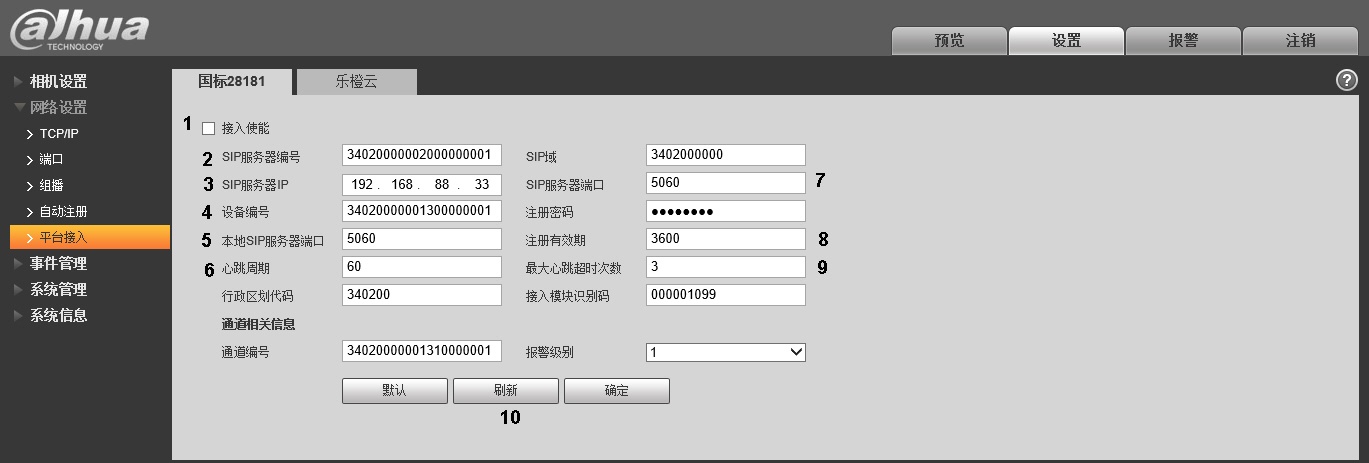Open the 组播 sidebar item

51,185
